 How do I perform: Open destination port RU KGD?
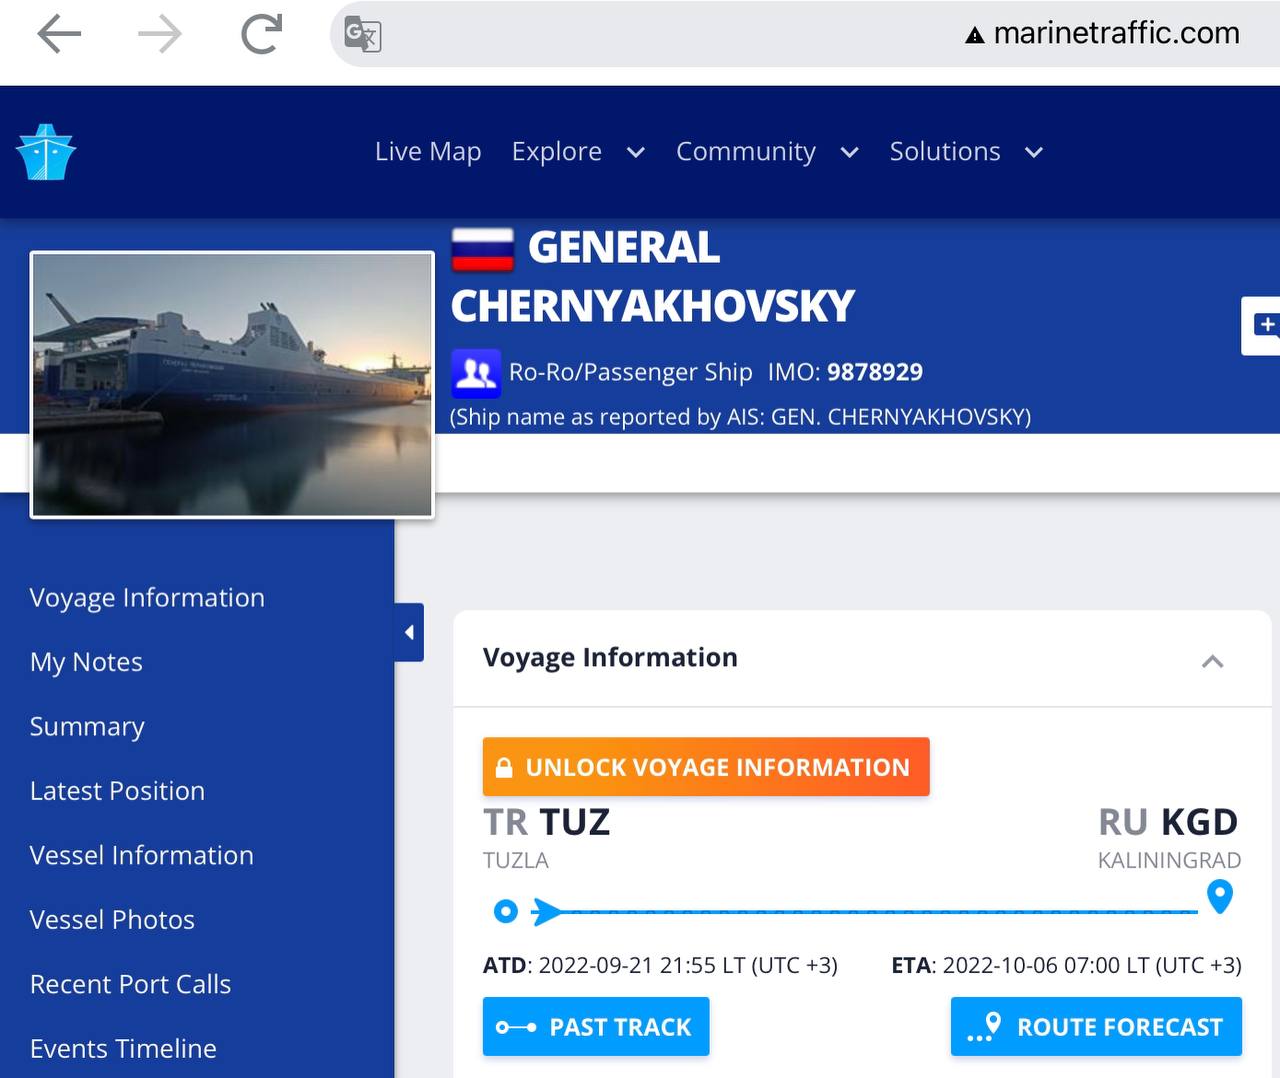point(1168,822)
